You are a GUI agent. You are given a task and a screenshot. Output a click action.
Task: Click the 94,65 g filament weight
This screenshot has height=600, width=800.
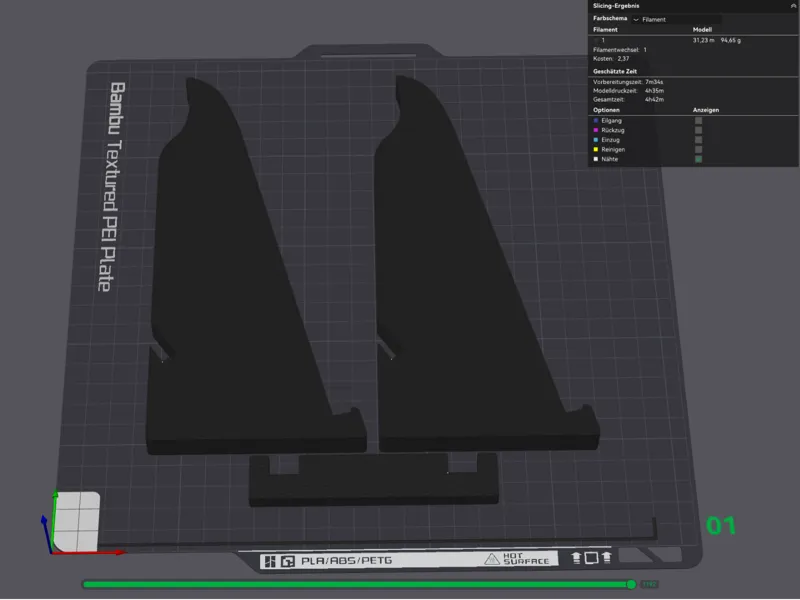click(x=731, y=40)
